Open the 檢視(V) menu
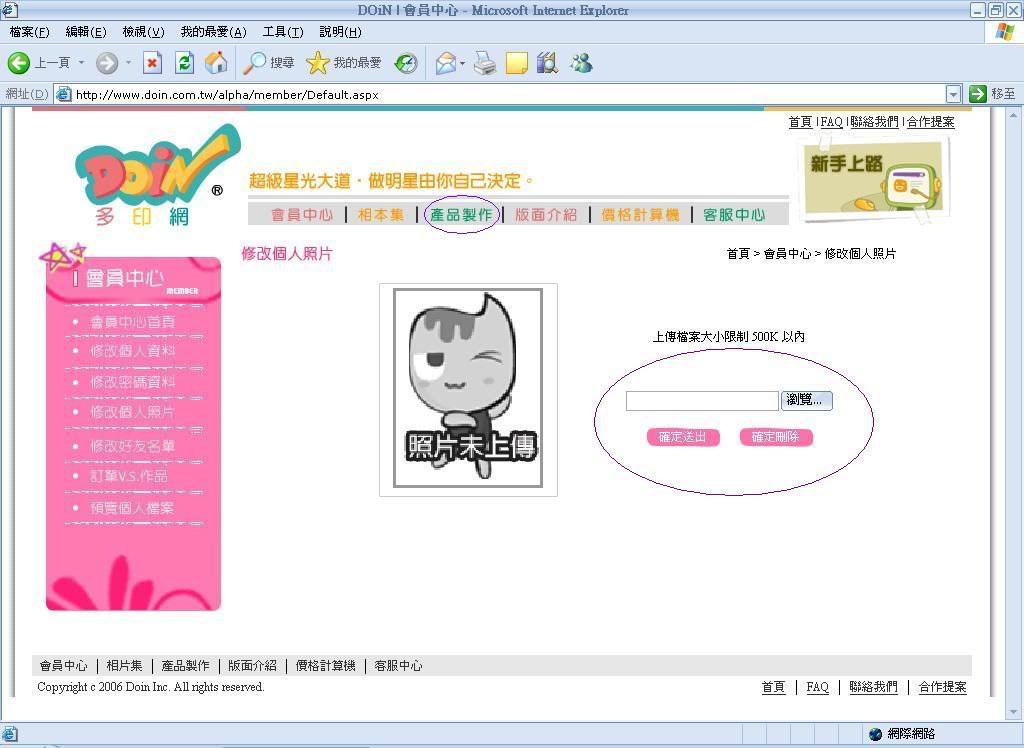The width and height of the screenshot is (1024, 748). [x=143, y=32]
